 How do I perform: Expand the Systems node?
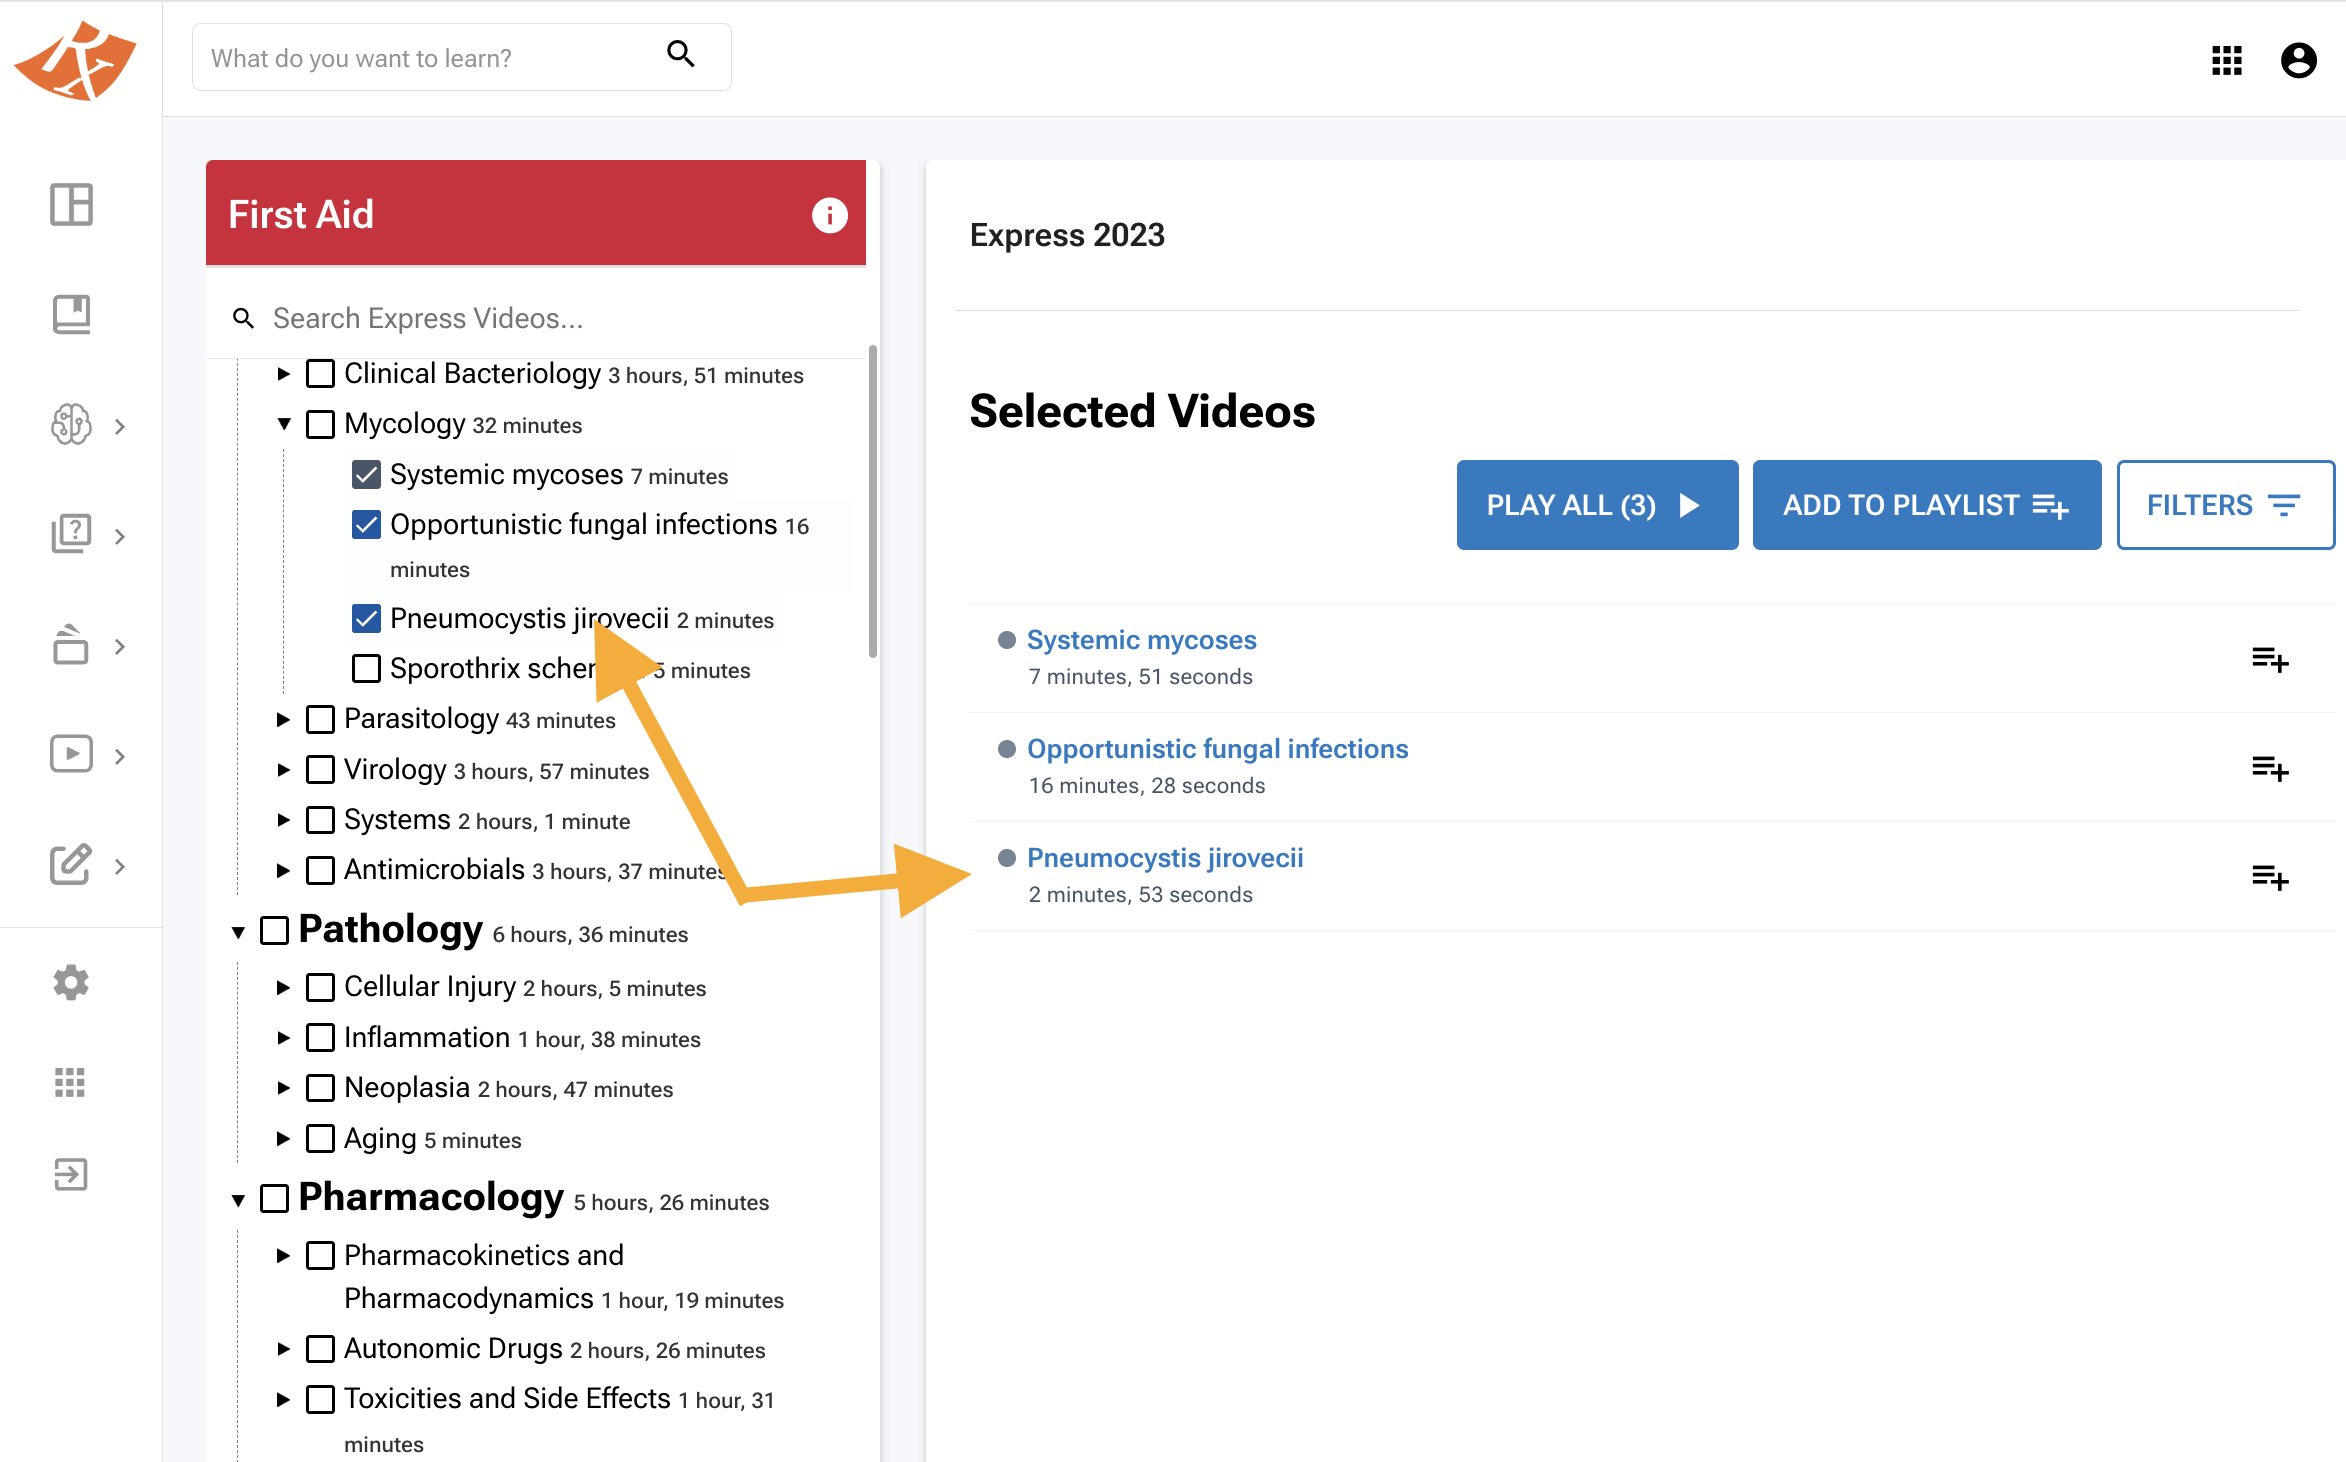284,819
